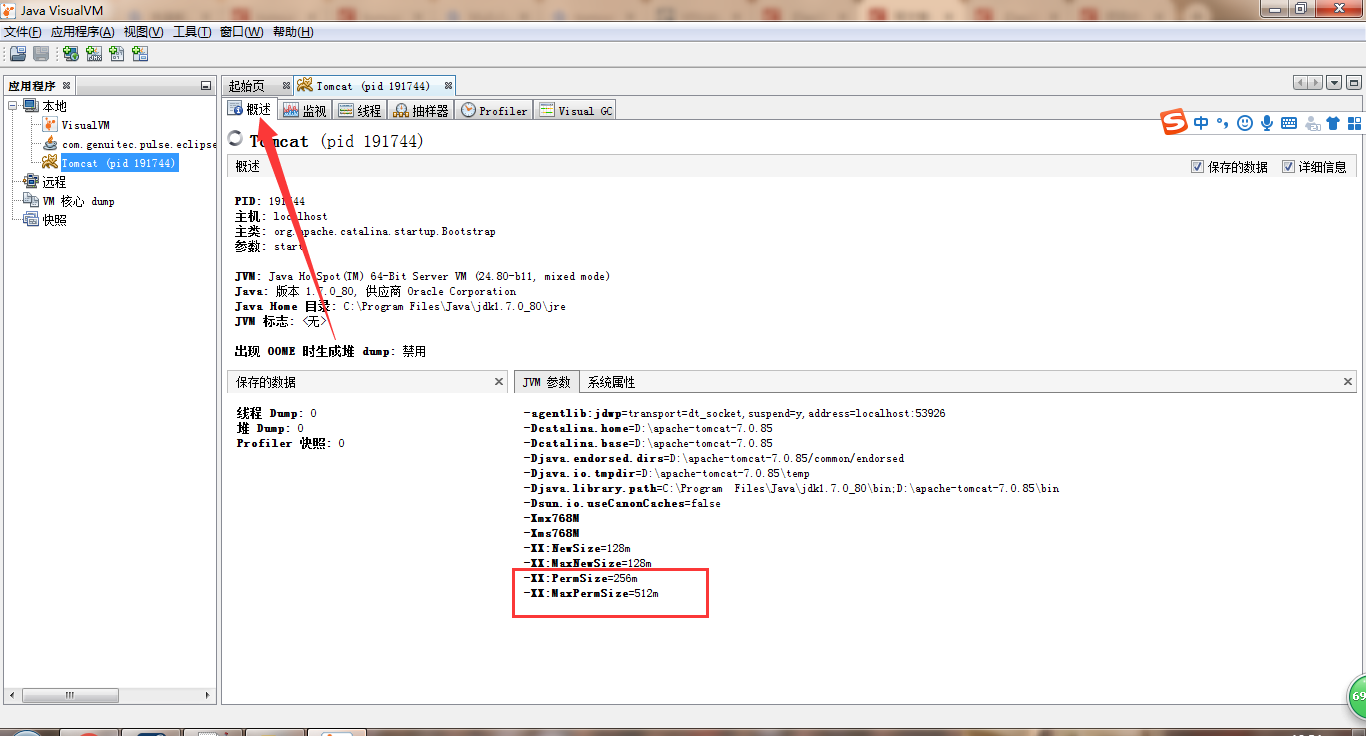Viewport: 1366px width, 736px height.
Task: Uncheck the 保存的数据 checkbox
Action: [x=1197, y=166]
